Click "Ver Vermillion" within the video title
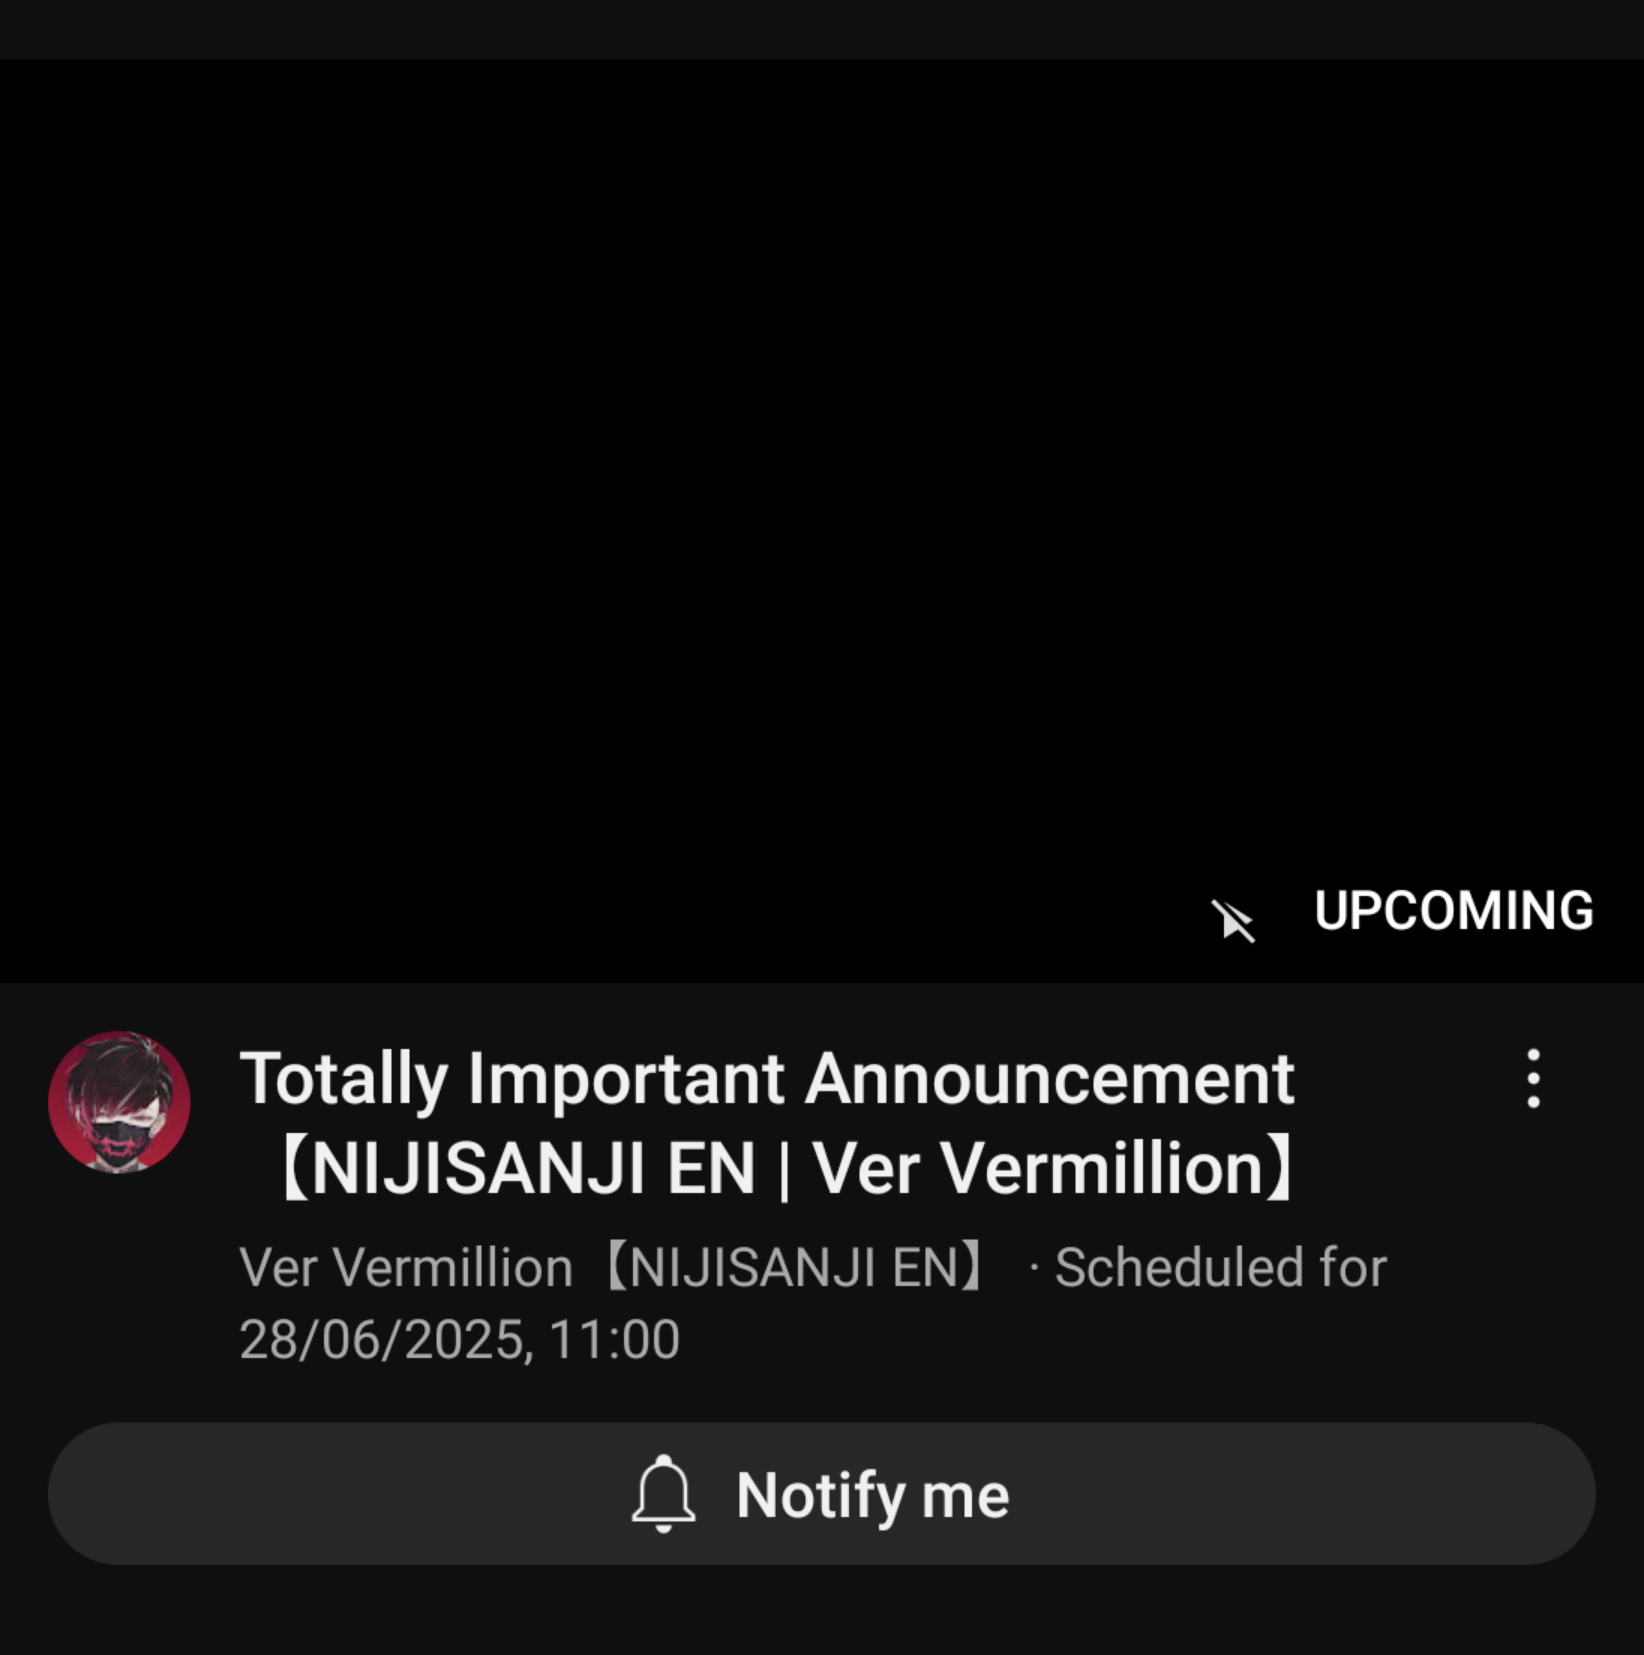The image size is (1644, 1655). [x=1039, y=1168]
